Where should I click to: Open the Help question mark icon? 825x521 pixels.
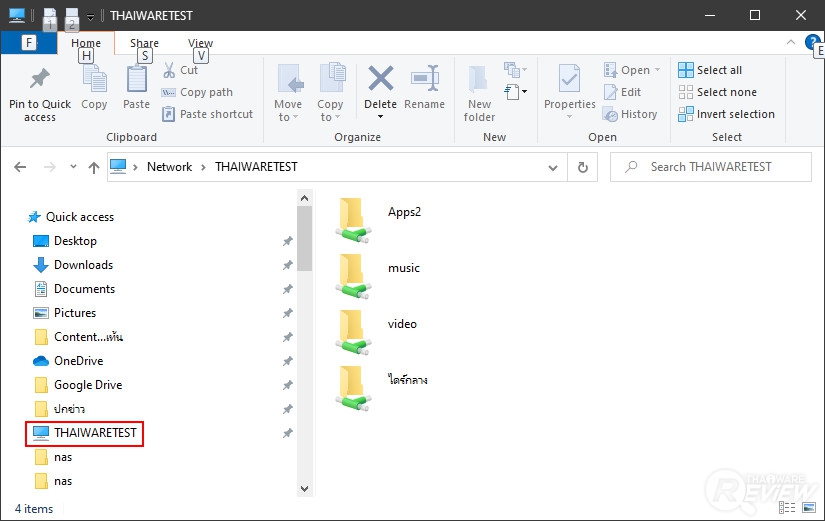point(812,42)
